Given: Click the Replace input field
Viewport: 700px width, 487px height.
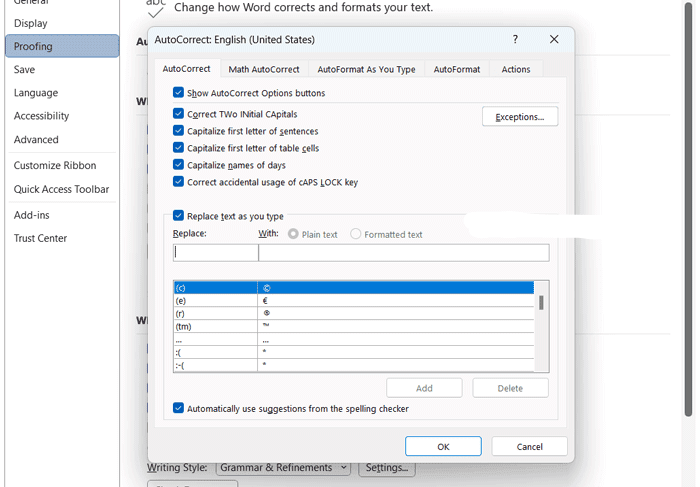Looking at the screenshot, I should click(215, 253).
